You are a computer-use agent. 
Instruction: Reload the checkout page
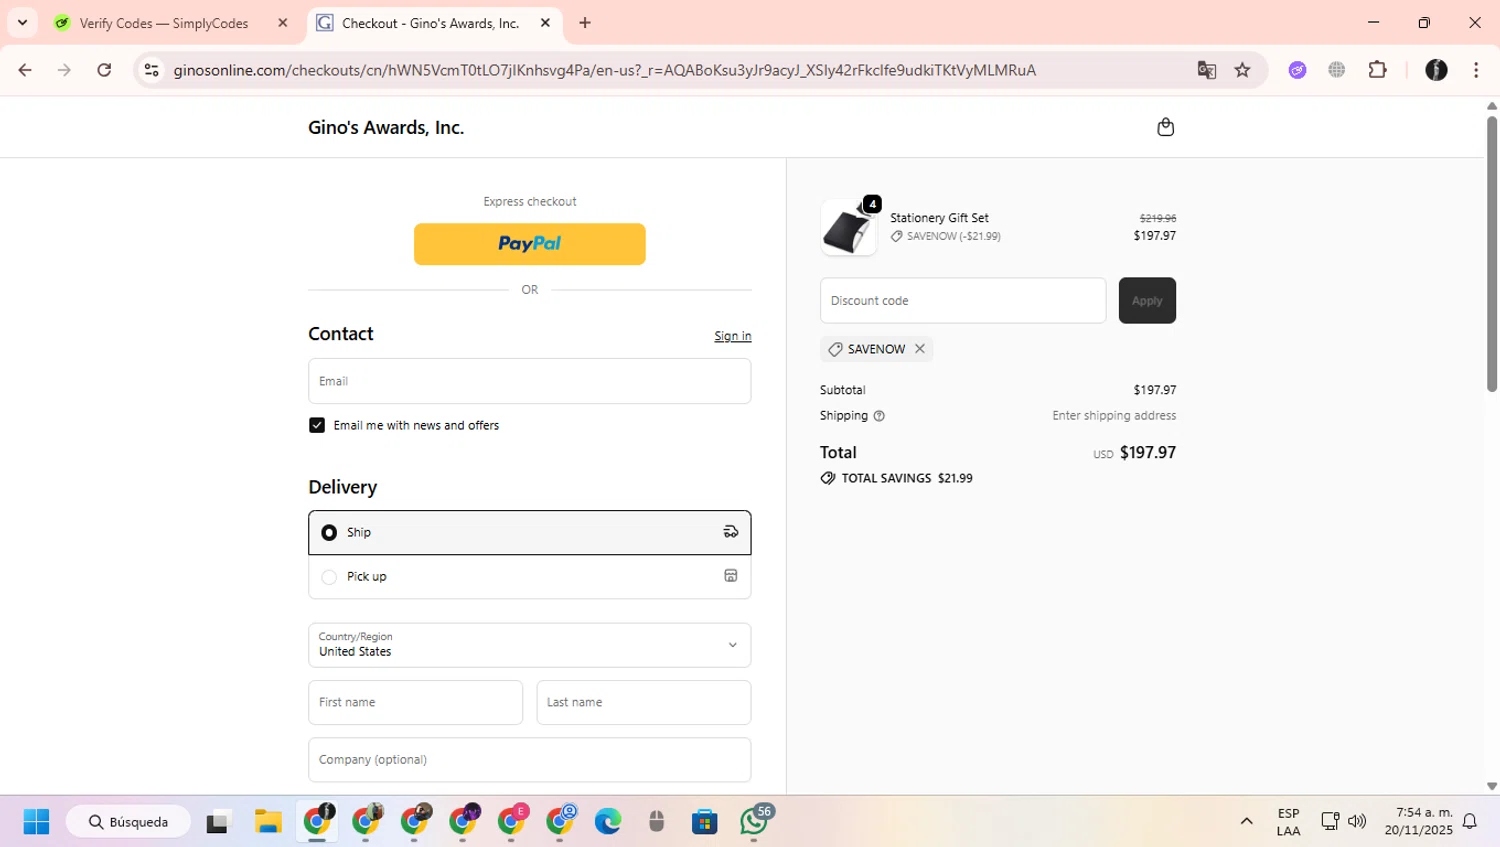point(104,70)
